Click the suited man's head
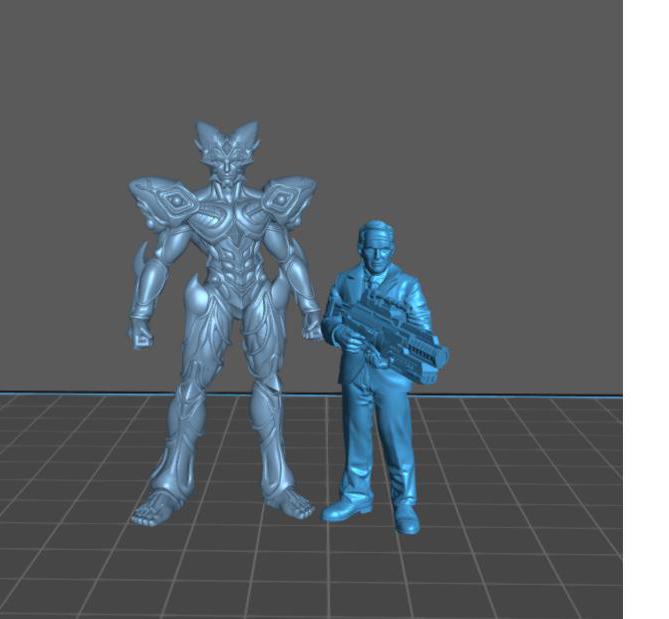Screen dimensions: 669x619 376,245
